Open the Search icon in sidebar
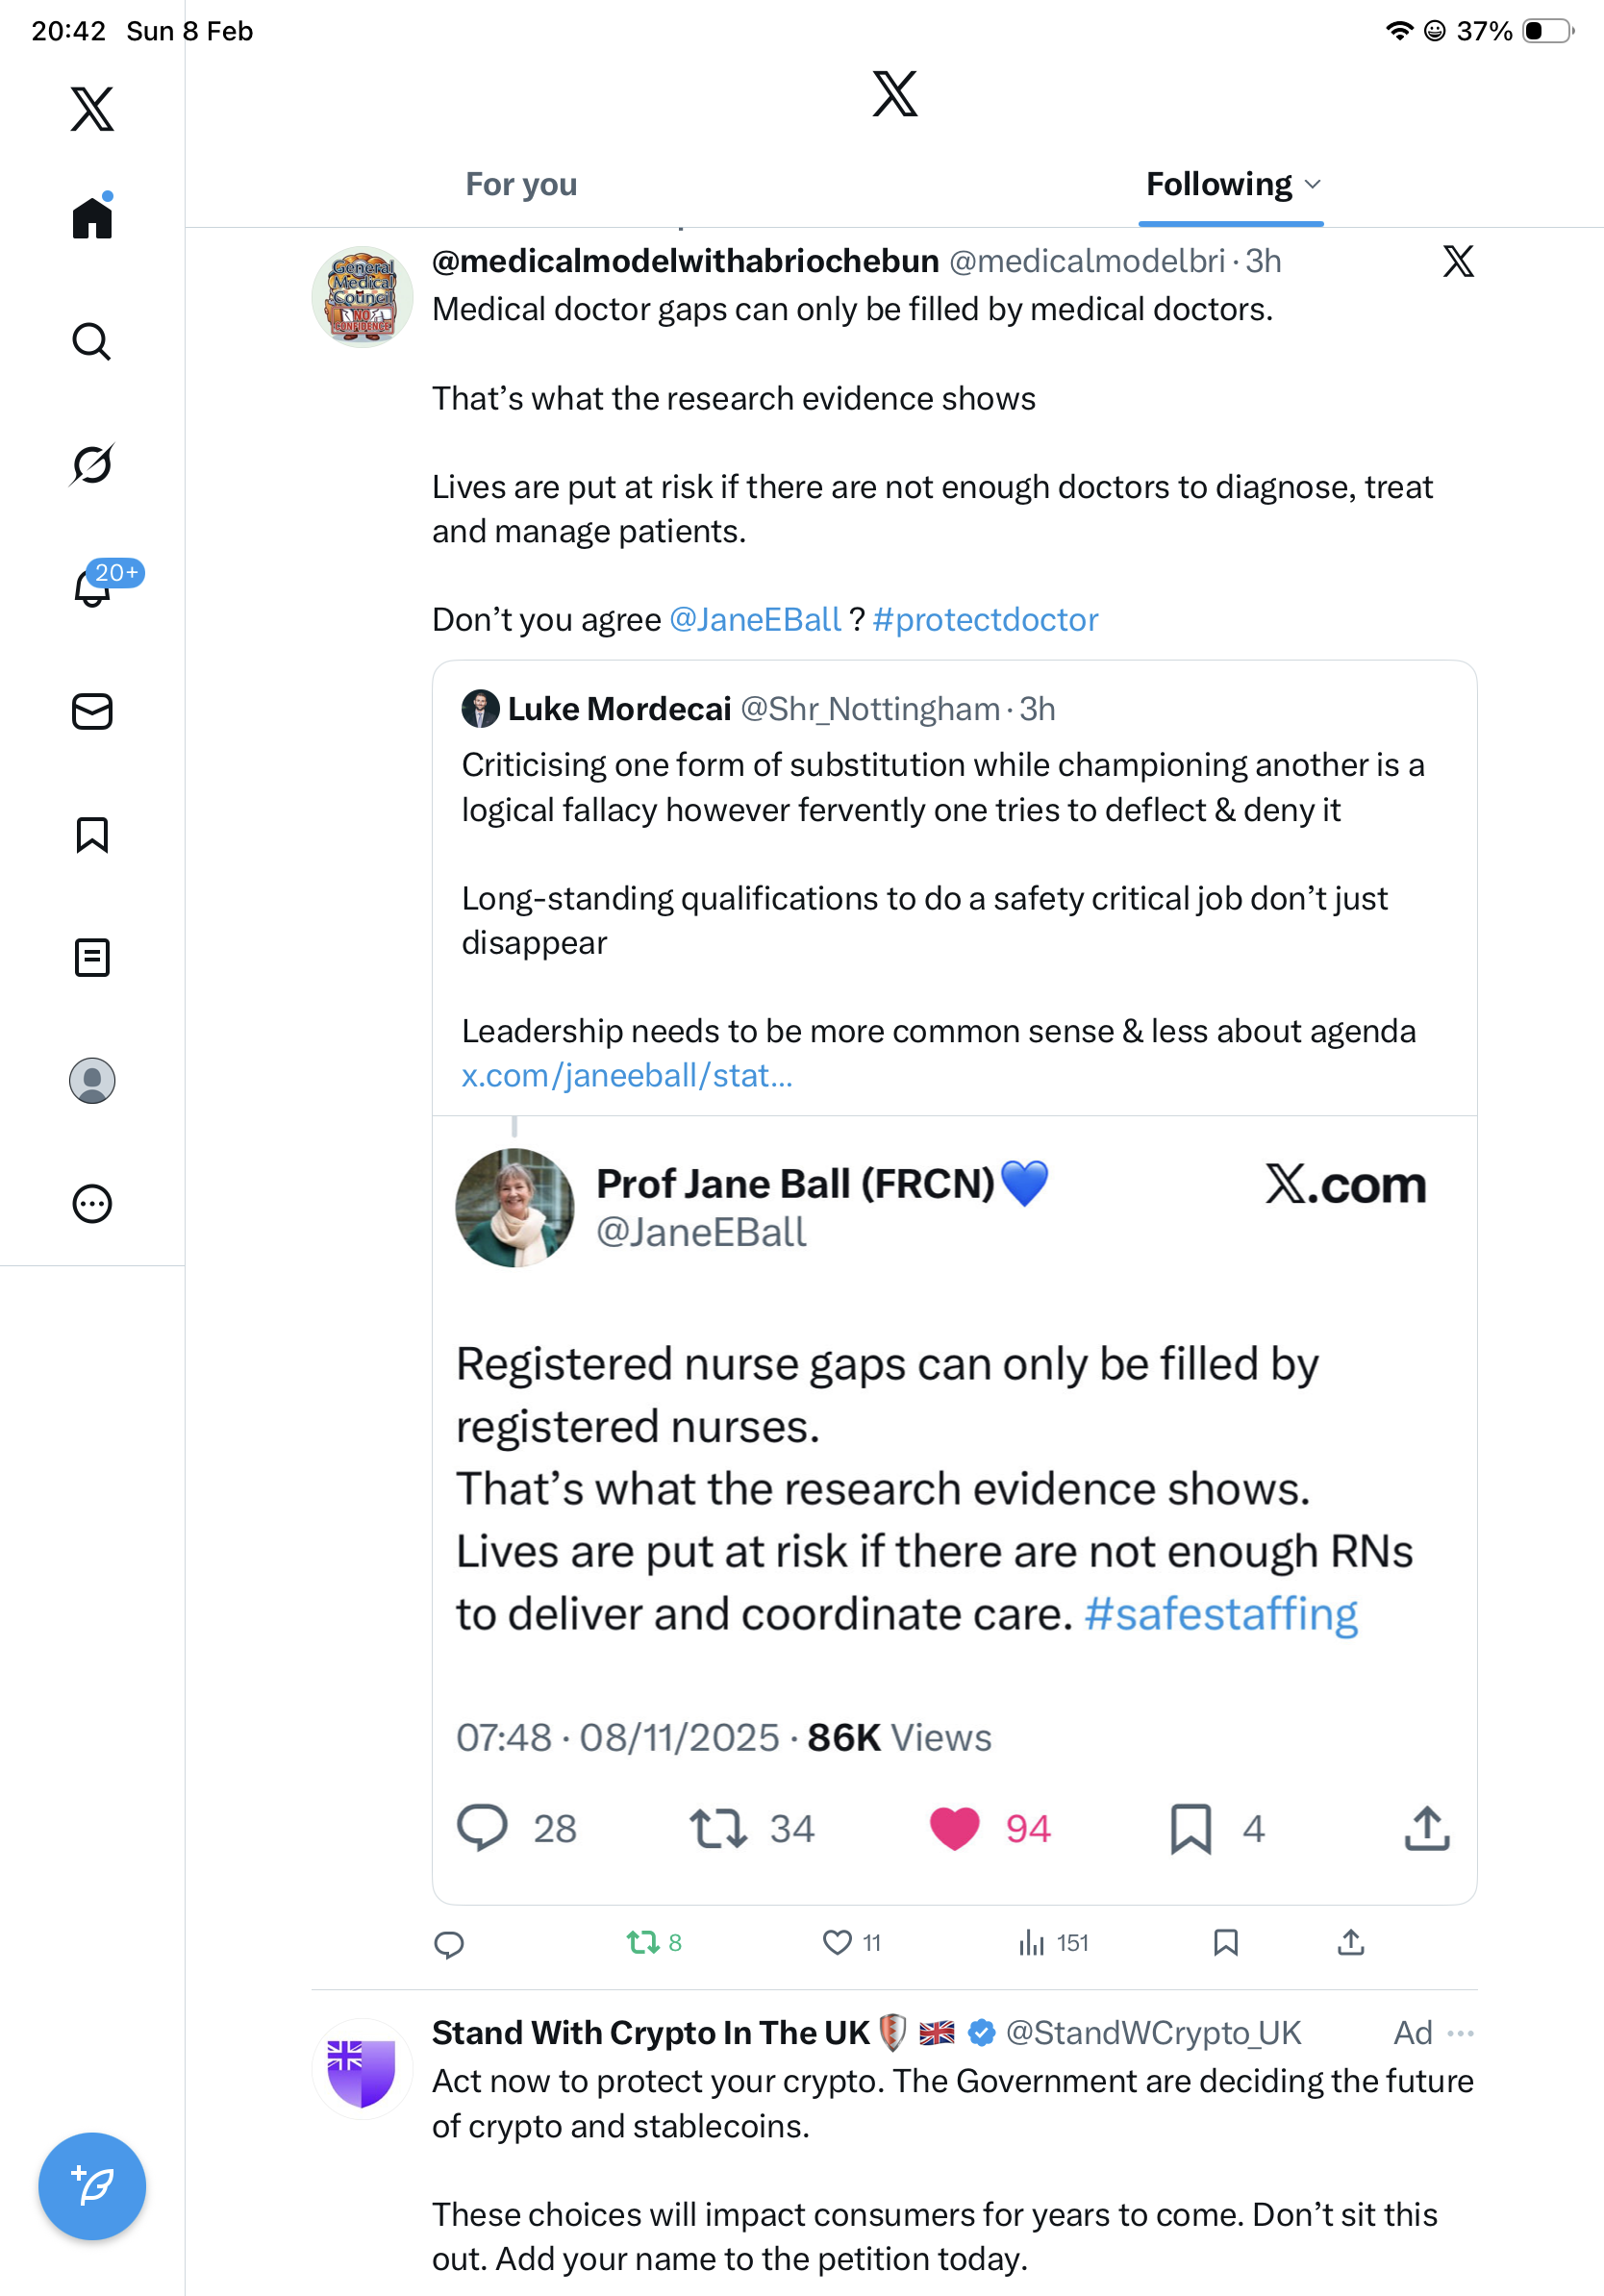Viewport: 1604px width, 2296px height. pyautogui.click(x=92, y=341)
